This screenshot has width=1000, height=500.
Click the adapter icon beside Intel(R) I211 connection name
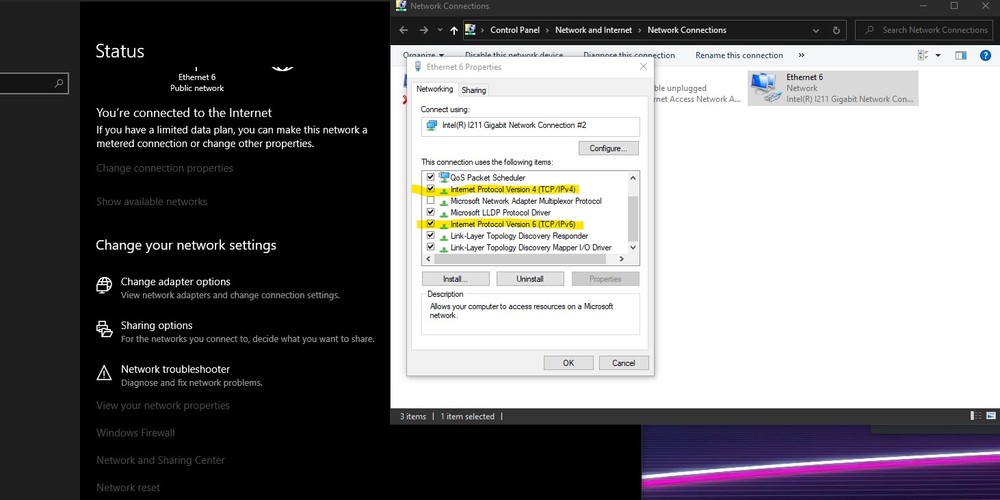click(432, 126)
